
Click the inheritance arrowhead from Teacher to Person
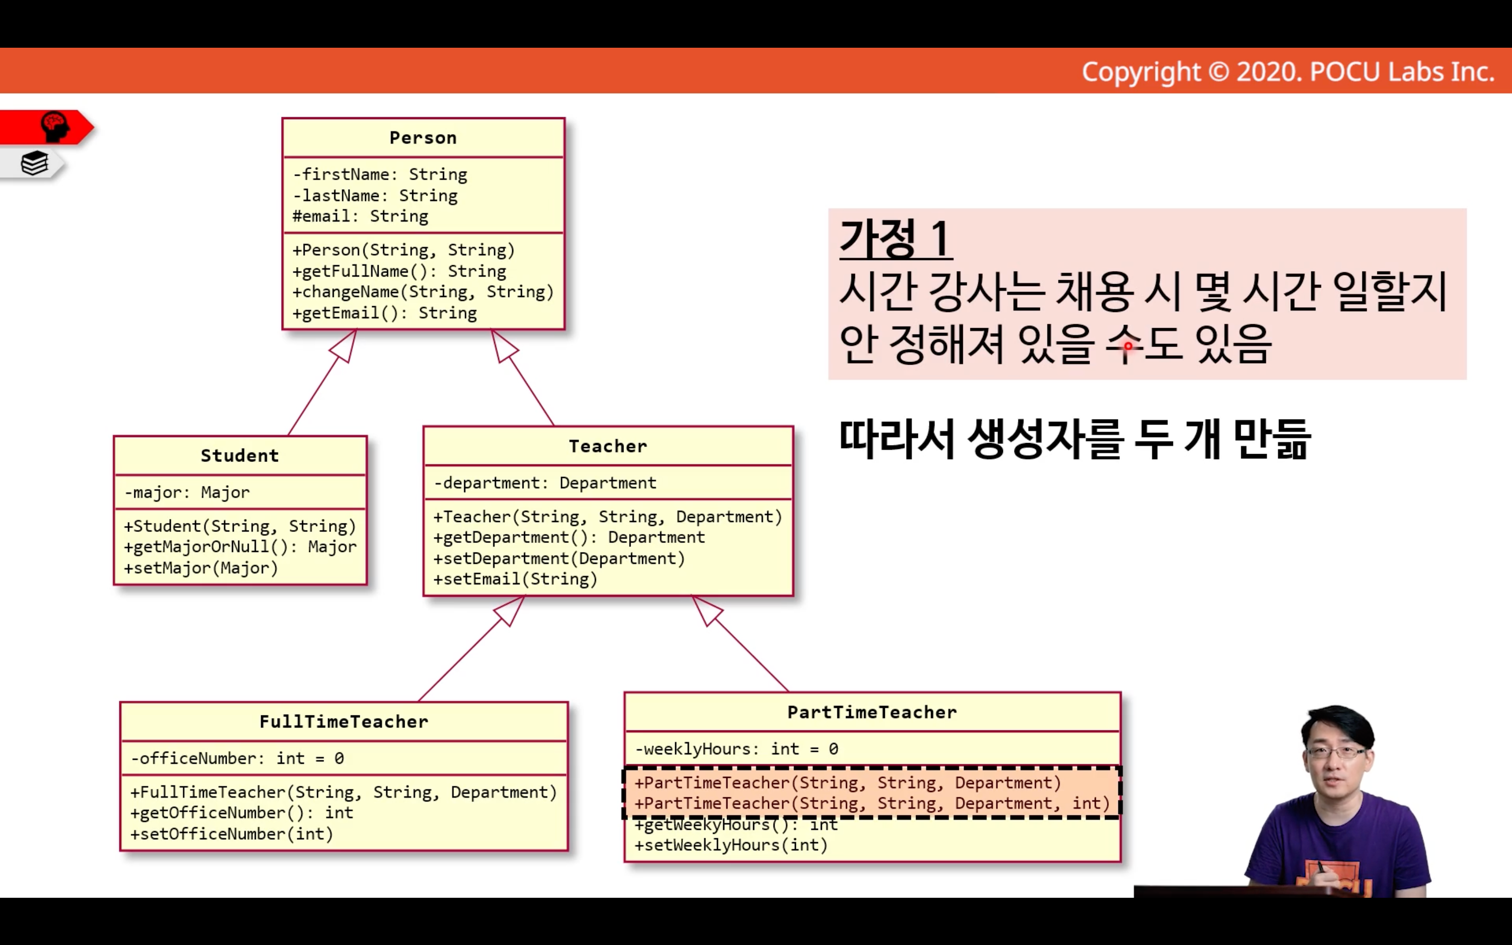pos(504,346)
